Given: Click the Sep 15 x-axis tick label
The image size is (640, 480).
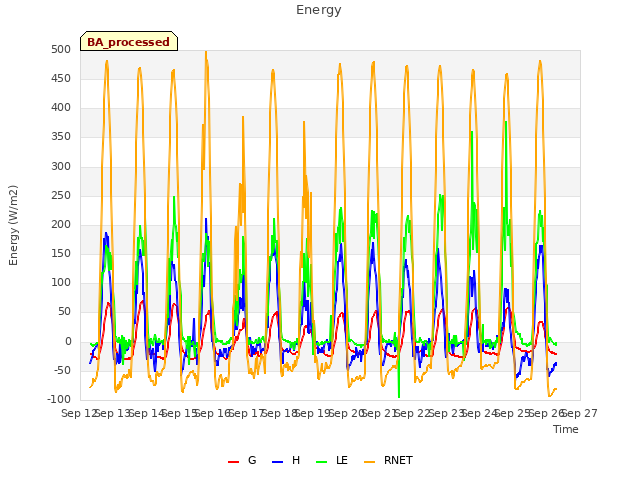Looking at the screenshot, I should [x=180, y=414].
